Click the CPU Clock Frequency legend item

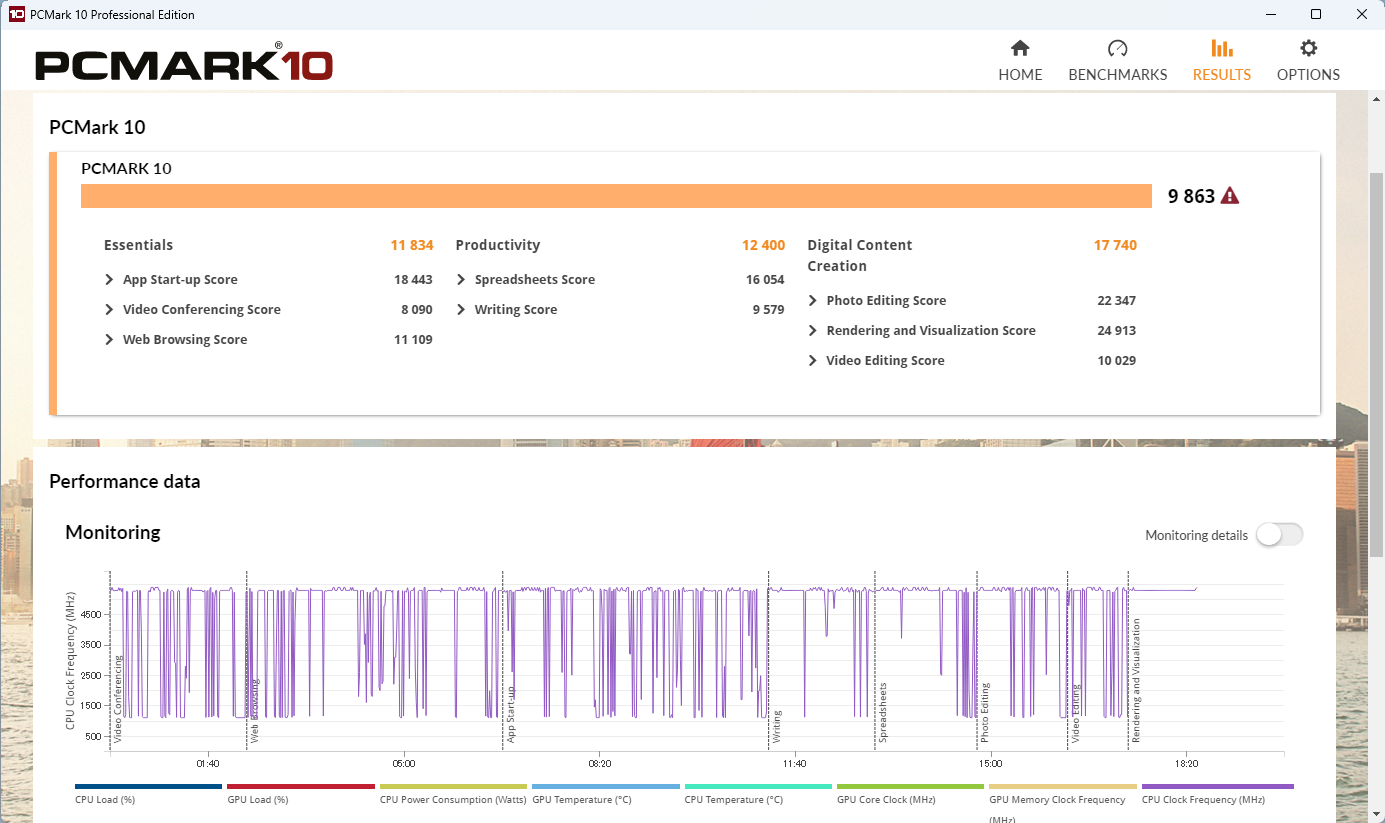[1202, 799]
